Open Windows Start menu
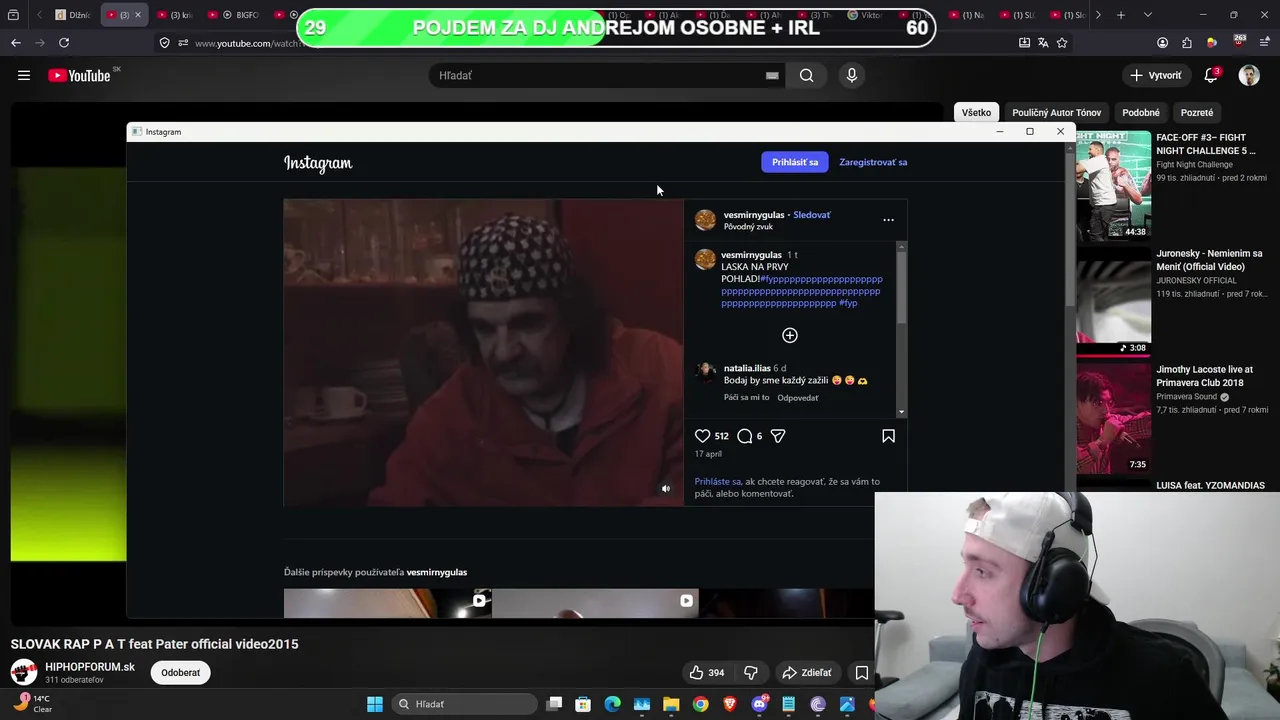Screen dimensions: 1280x720 [375, 704]
